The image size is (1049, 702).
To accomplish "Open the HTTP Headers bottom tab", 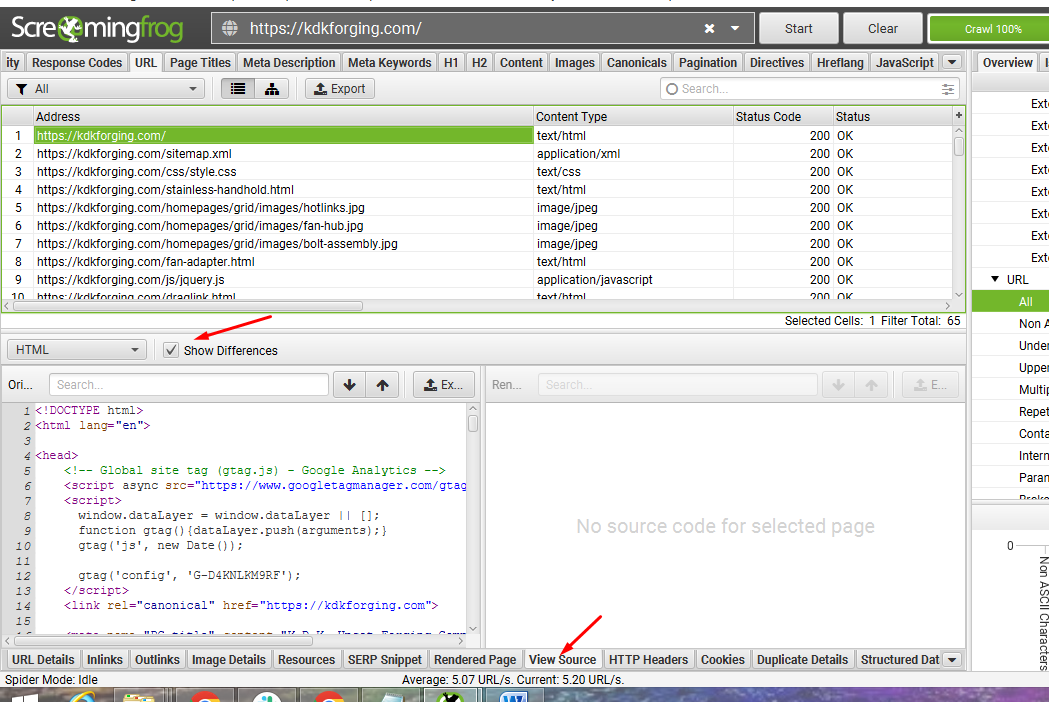I will pyautogui.click(x=648, y=659).
